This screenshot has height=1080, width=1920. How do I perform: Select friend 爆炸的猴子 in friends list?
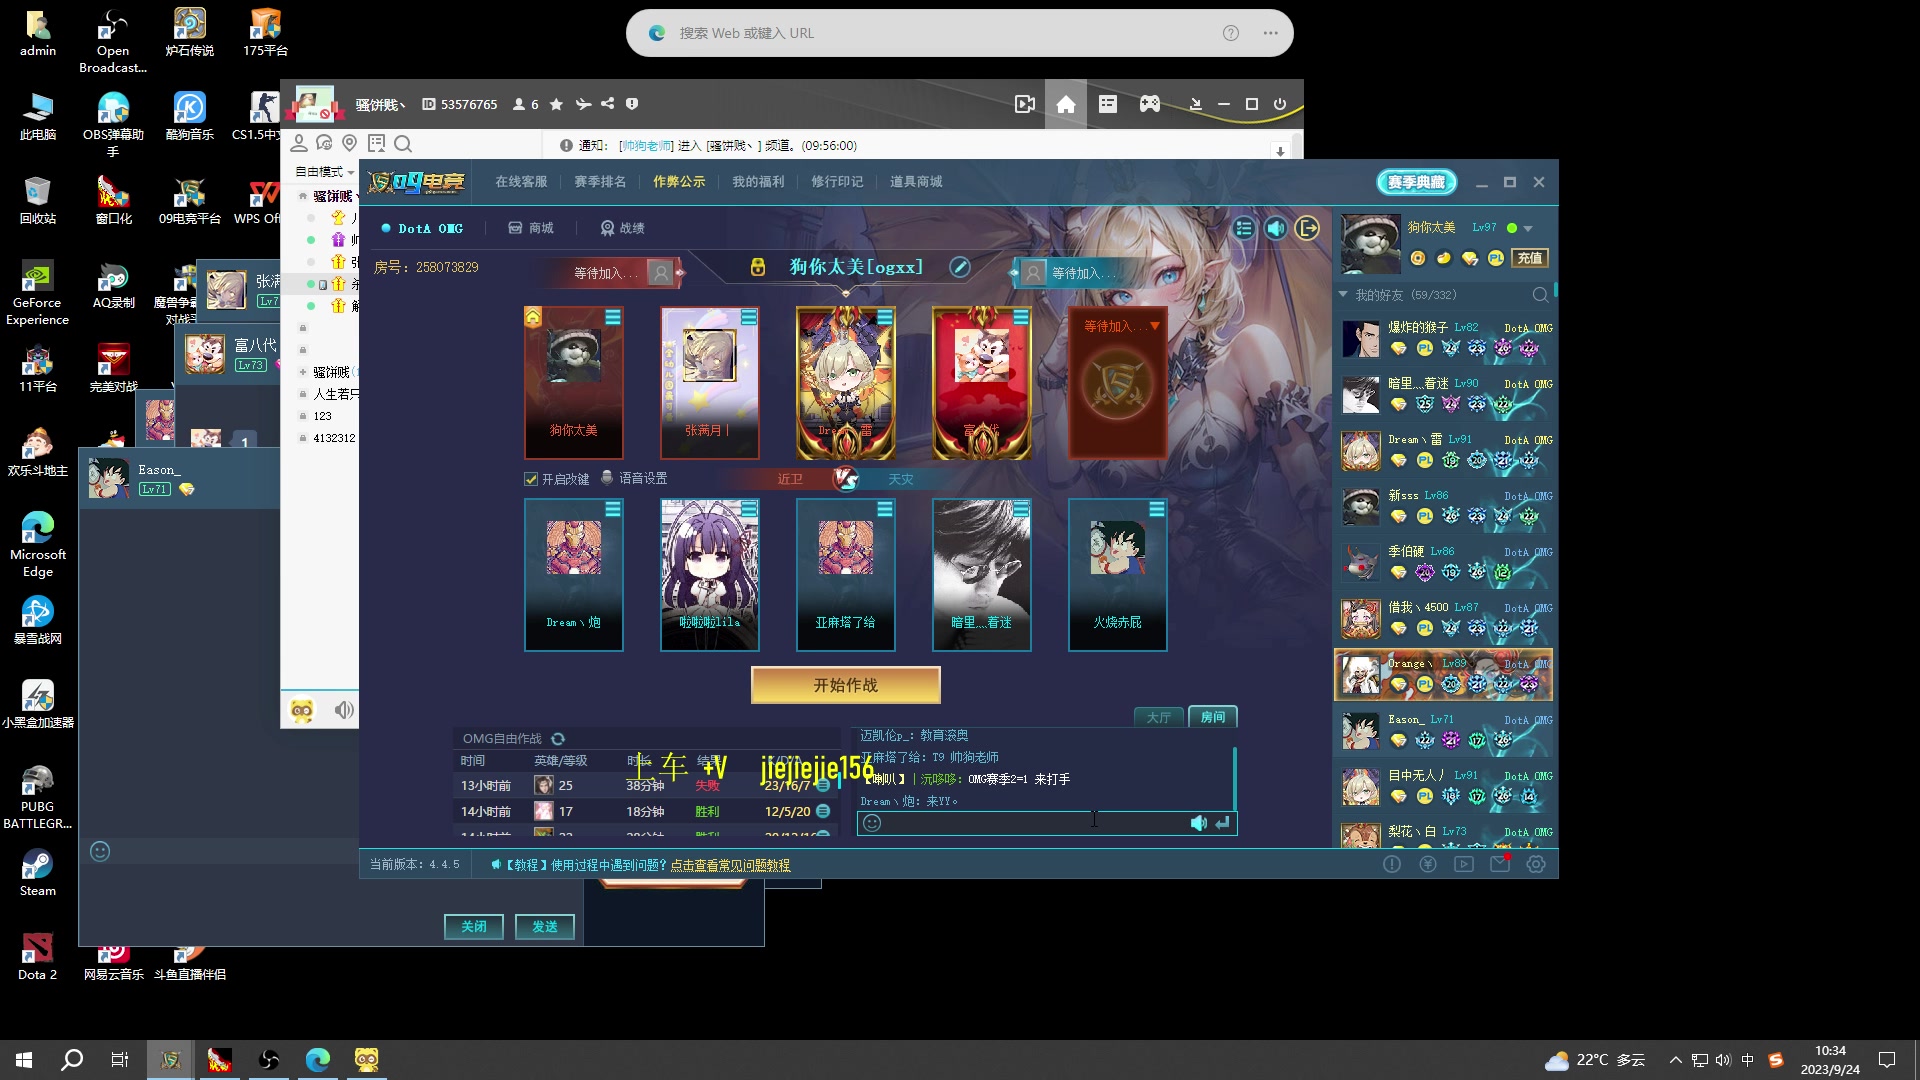(x=1443, y=339)
